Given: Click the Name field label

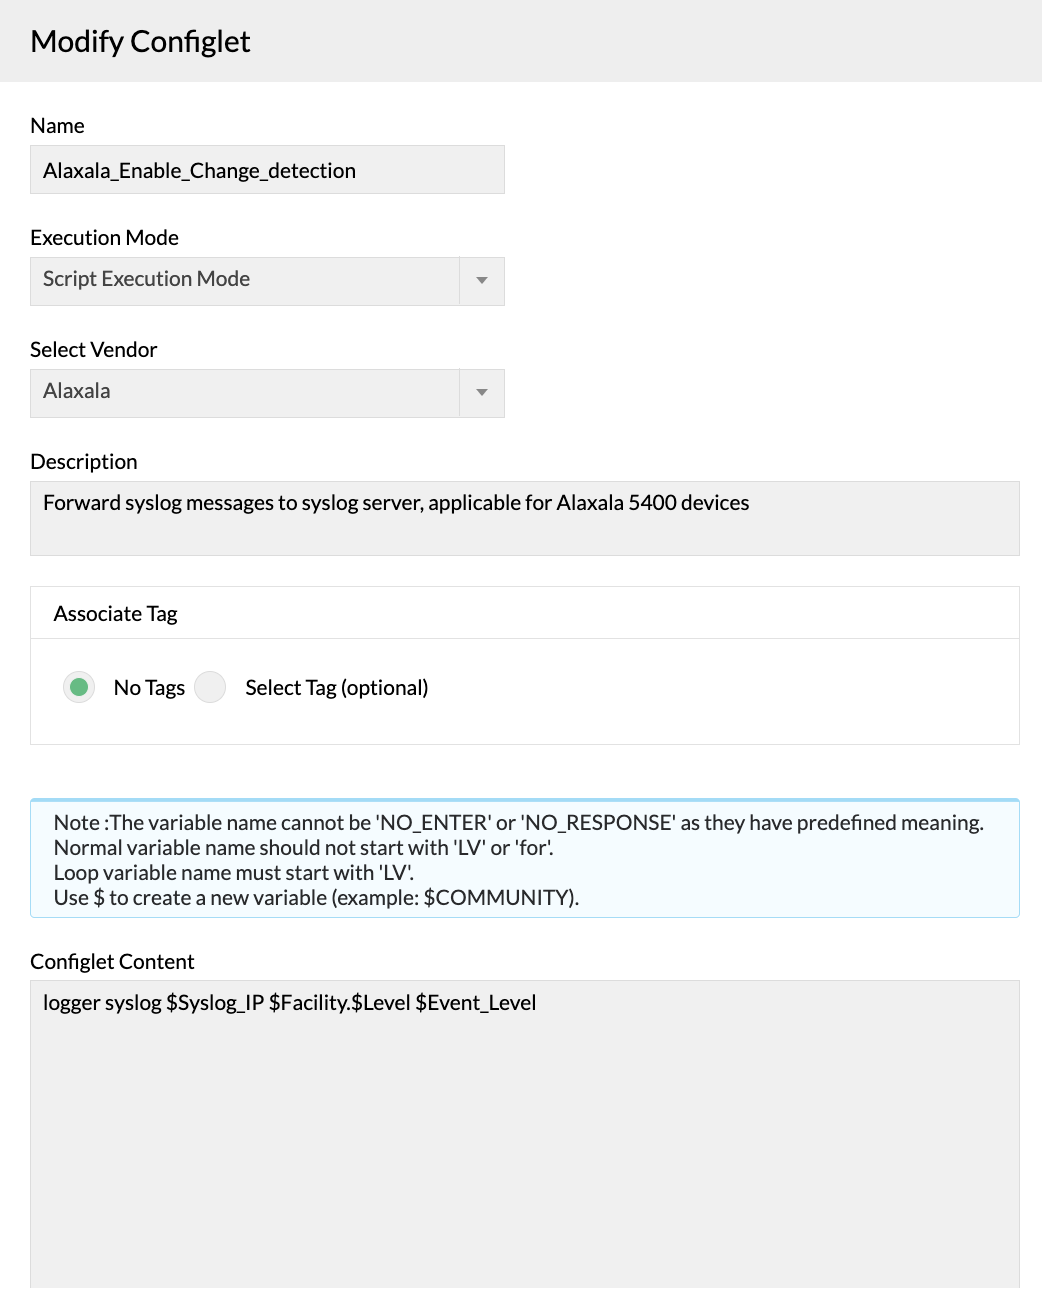Looking at the screenshot, I should [58, 126].
